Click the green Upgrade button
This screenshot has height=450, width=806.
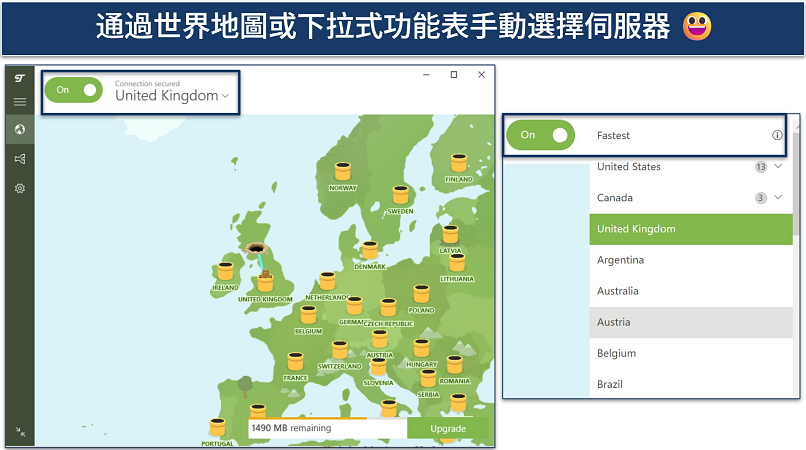(x=448, y=428)
